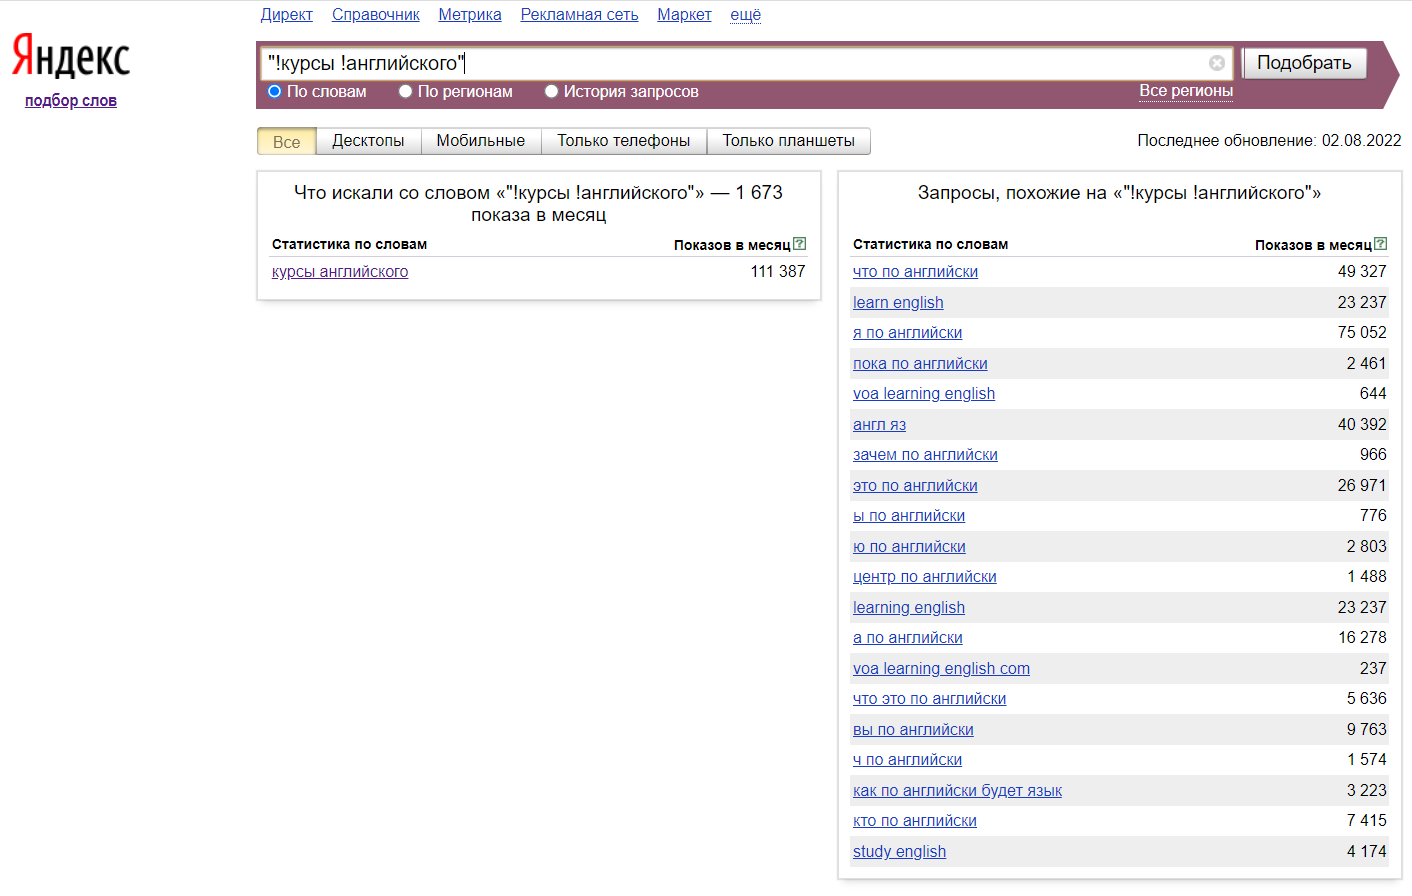Open help icon beside right 'Показов в месяц'
Screen dimensions: 1412x896
click(x=1380, y=244)
